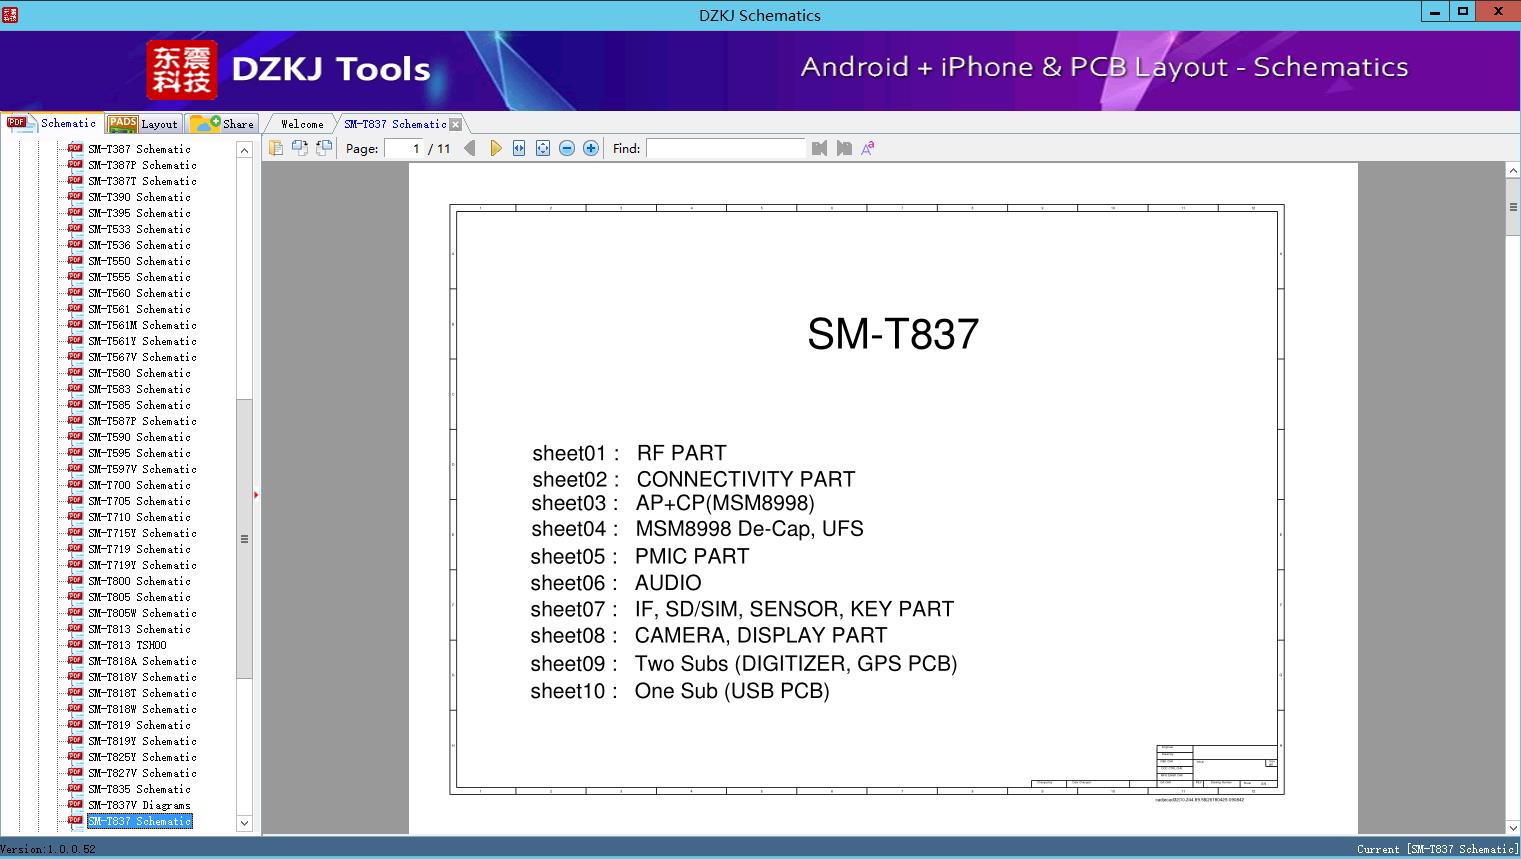Click PDF icon of SM-T590 Schematic

pos(75,436)
